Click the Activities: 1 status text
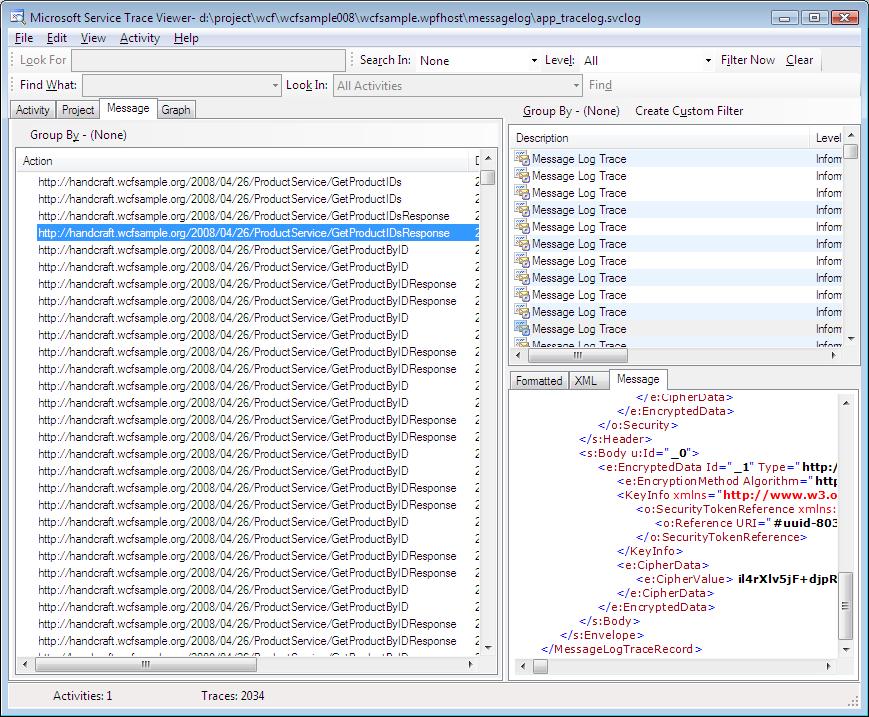The image size is (869, 717). [x=83, y=695]
